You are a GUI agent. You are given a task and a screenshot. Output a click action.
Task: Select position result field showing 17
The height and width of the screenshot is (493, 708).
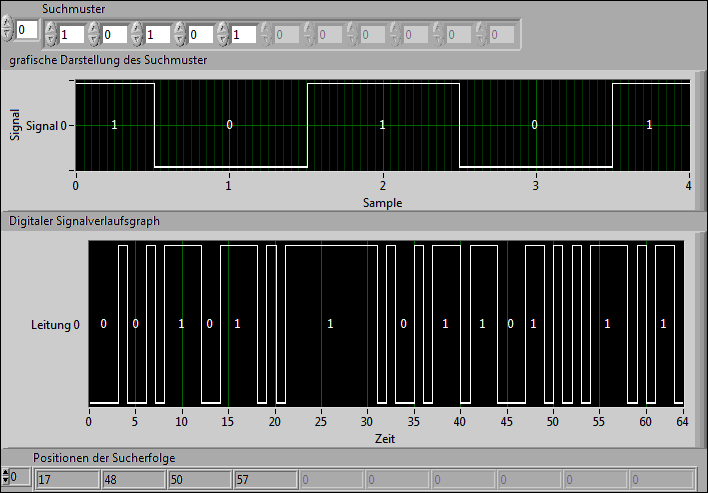[x=68, y=479]
